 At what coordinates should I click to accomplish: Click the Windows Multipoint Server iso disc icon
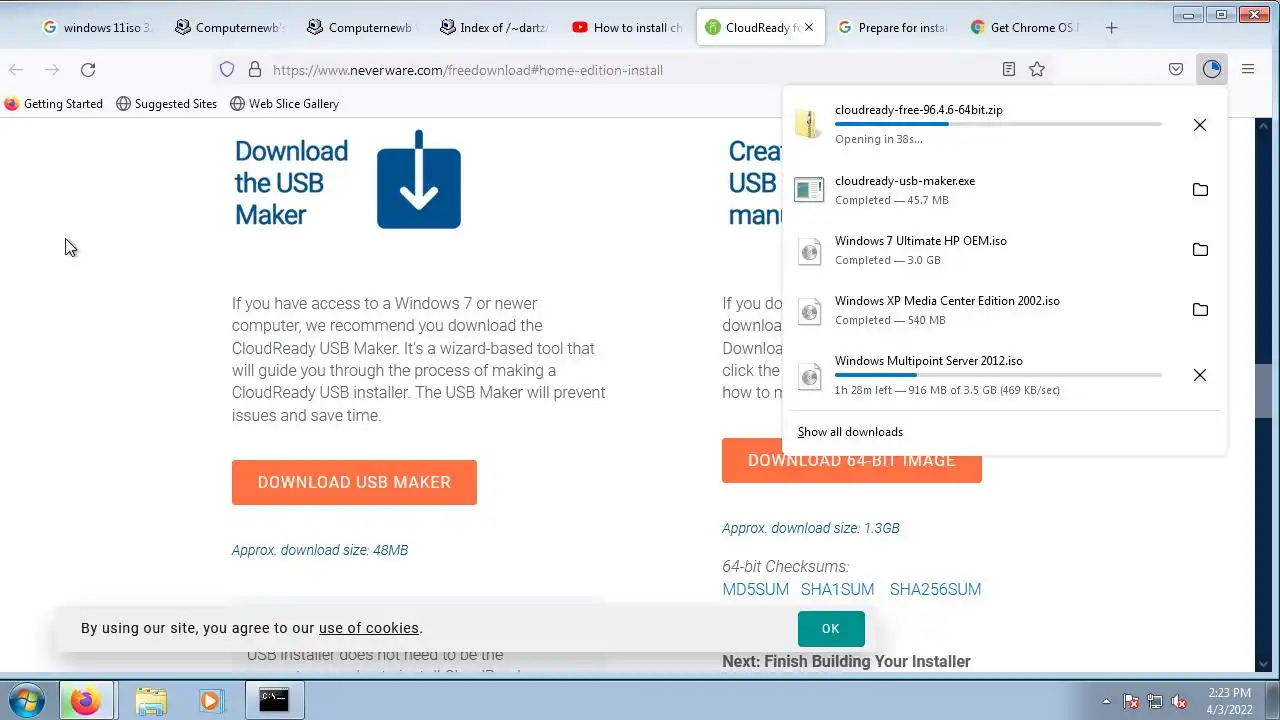click(809, 375)
